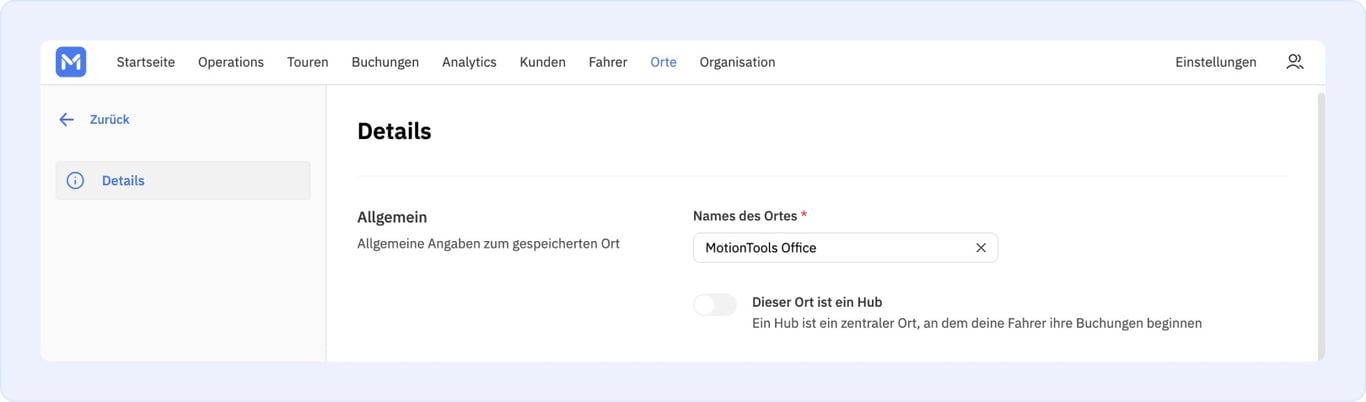Click the 'Dieser Ort ist ein Hub' label
Viewport: 1366px width, 402px height.
[817, 302]
